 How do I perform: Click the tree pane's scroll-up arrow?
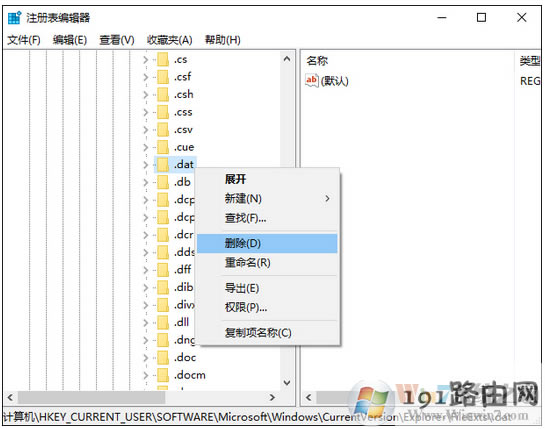[287, 59]
